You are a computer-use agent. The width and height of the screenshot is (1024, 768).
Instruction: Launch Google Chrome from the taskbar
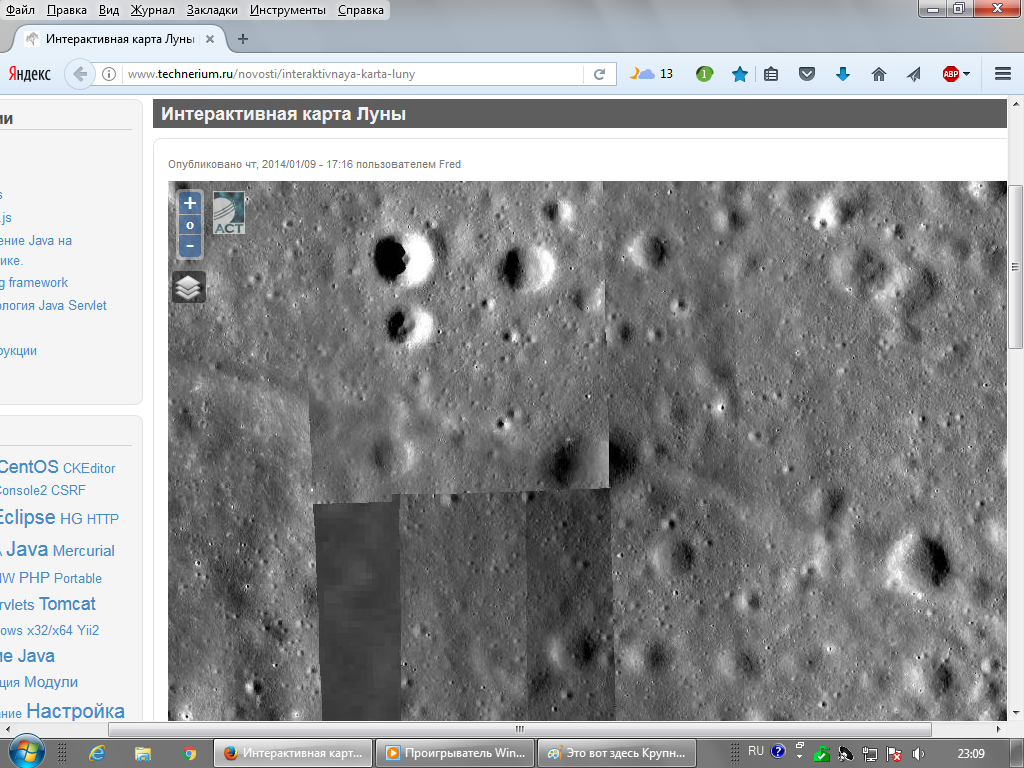tap(189, 754)
